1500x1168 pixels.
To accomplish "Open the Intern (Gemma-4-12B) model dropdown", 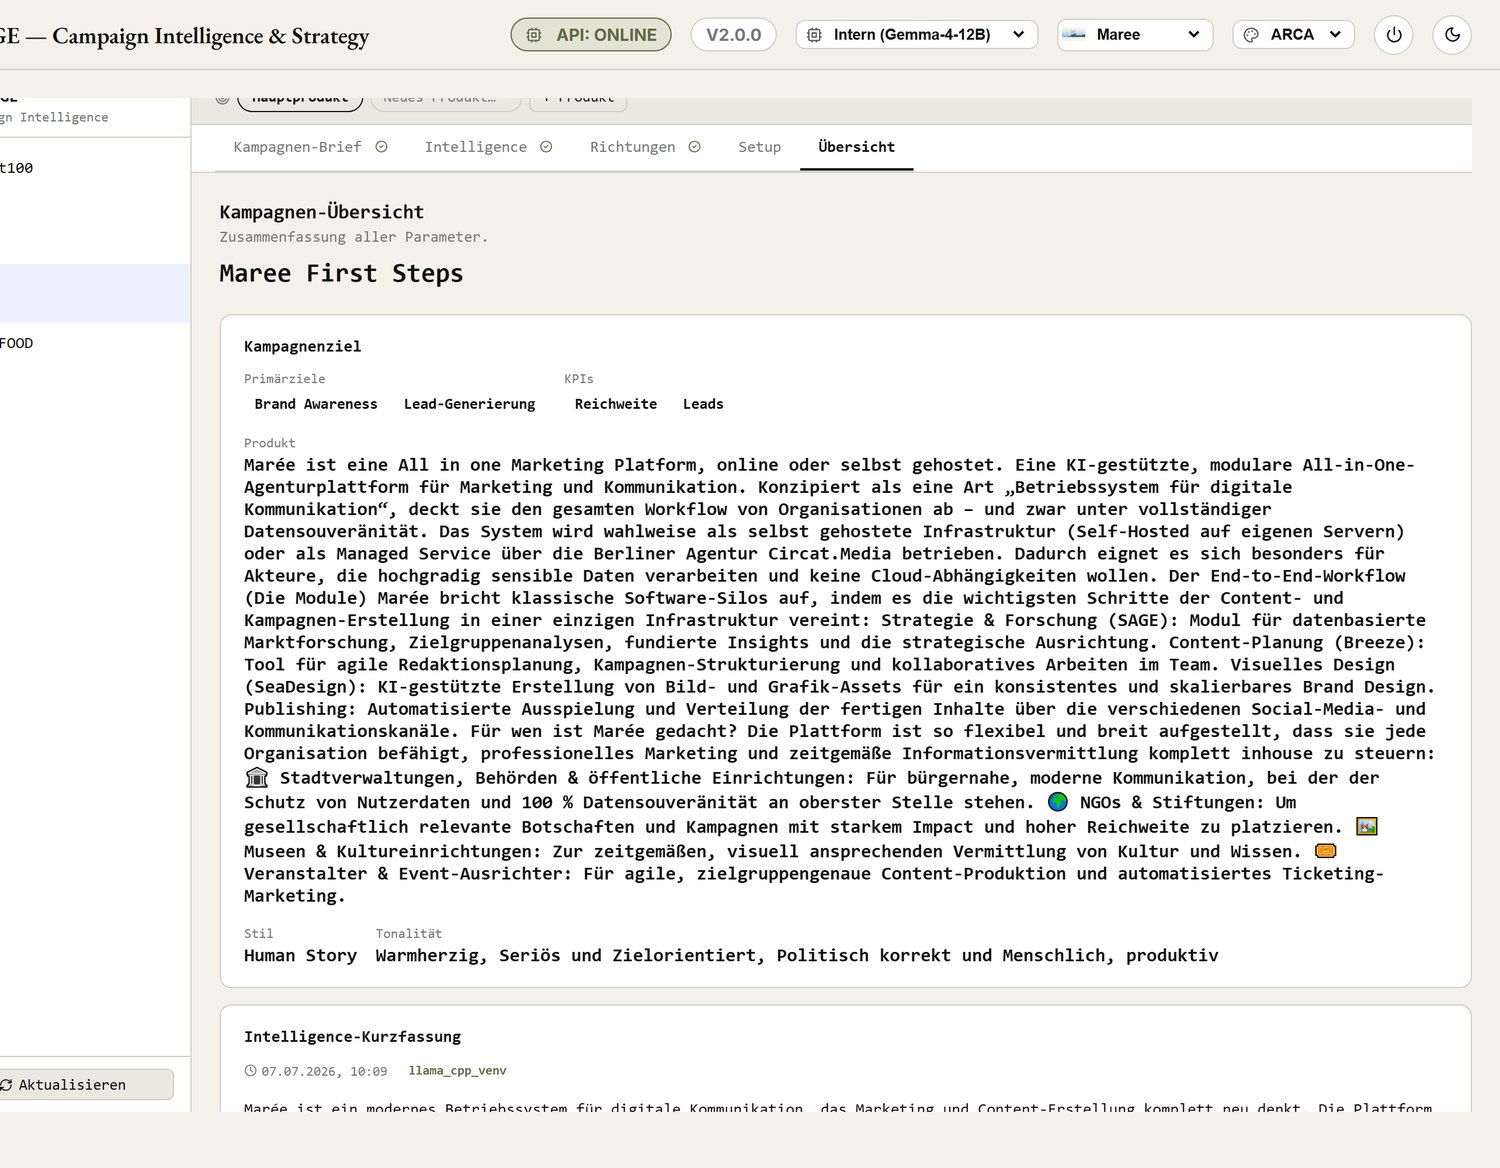I will 917,35.
